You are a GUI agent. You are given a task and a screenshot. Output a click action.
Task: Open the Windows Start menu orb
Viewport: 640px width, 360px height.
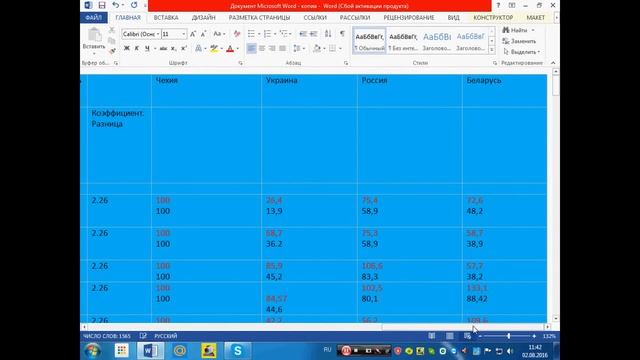pos(93,351)
